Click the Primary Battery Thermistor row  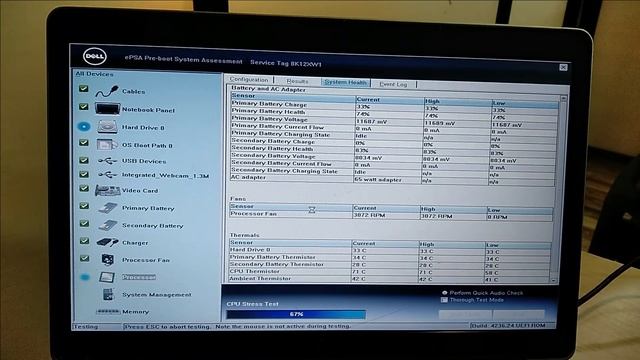click(x=390, y=258)
